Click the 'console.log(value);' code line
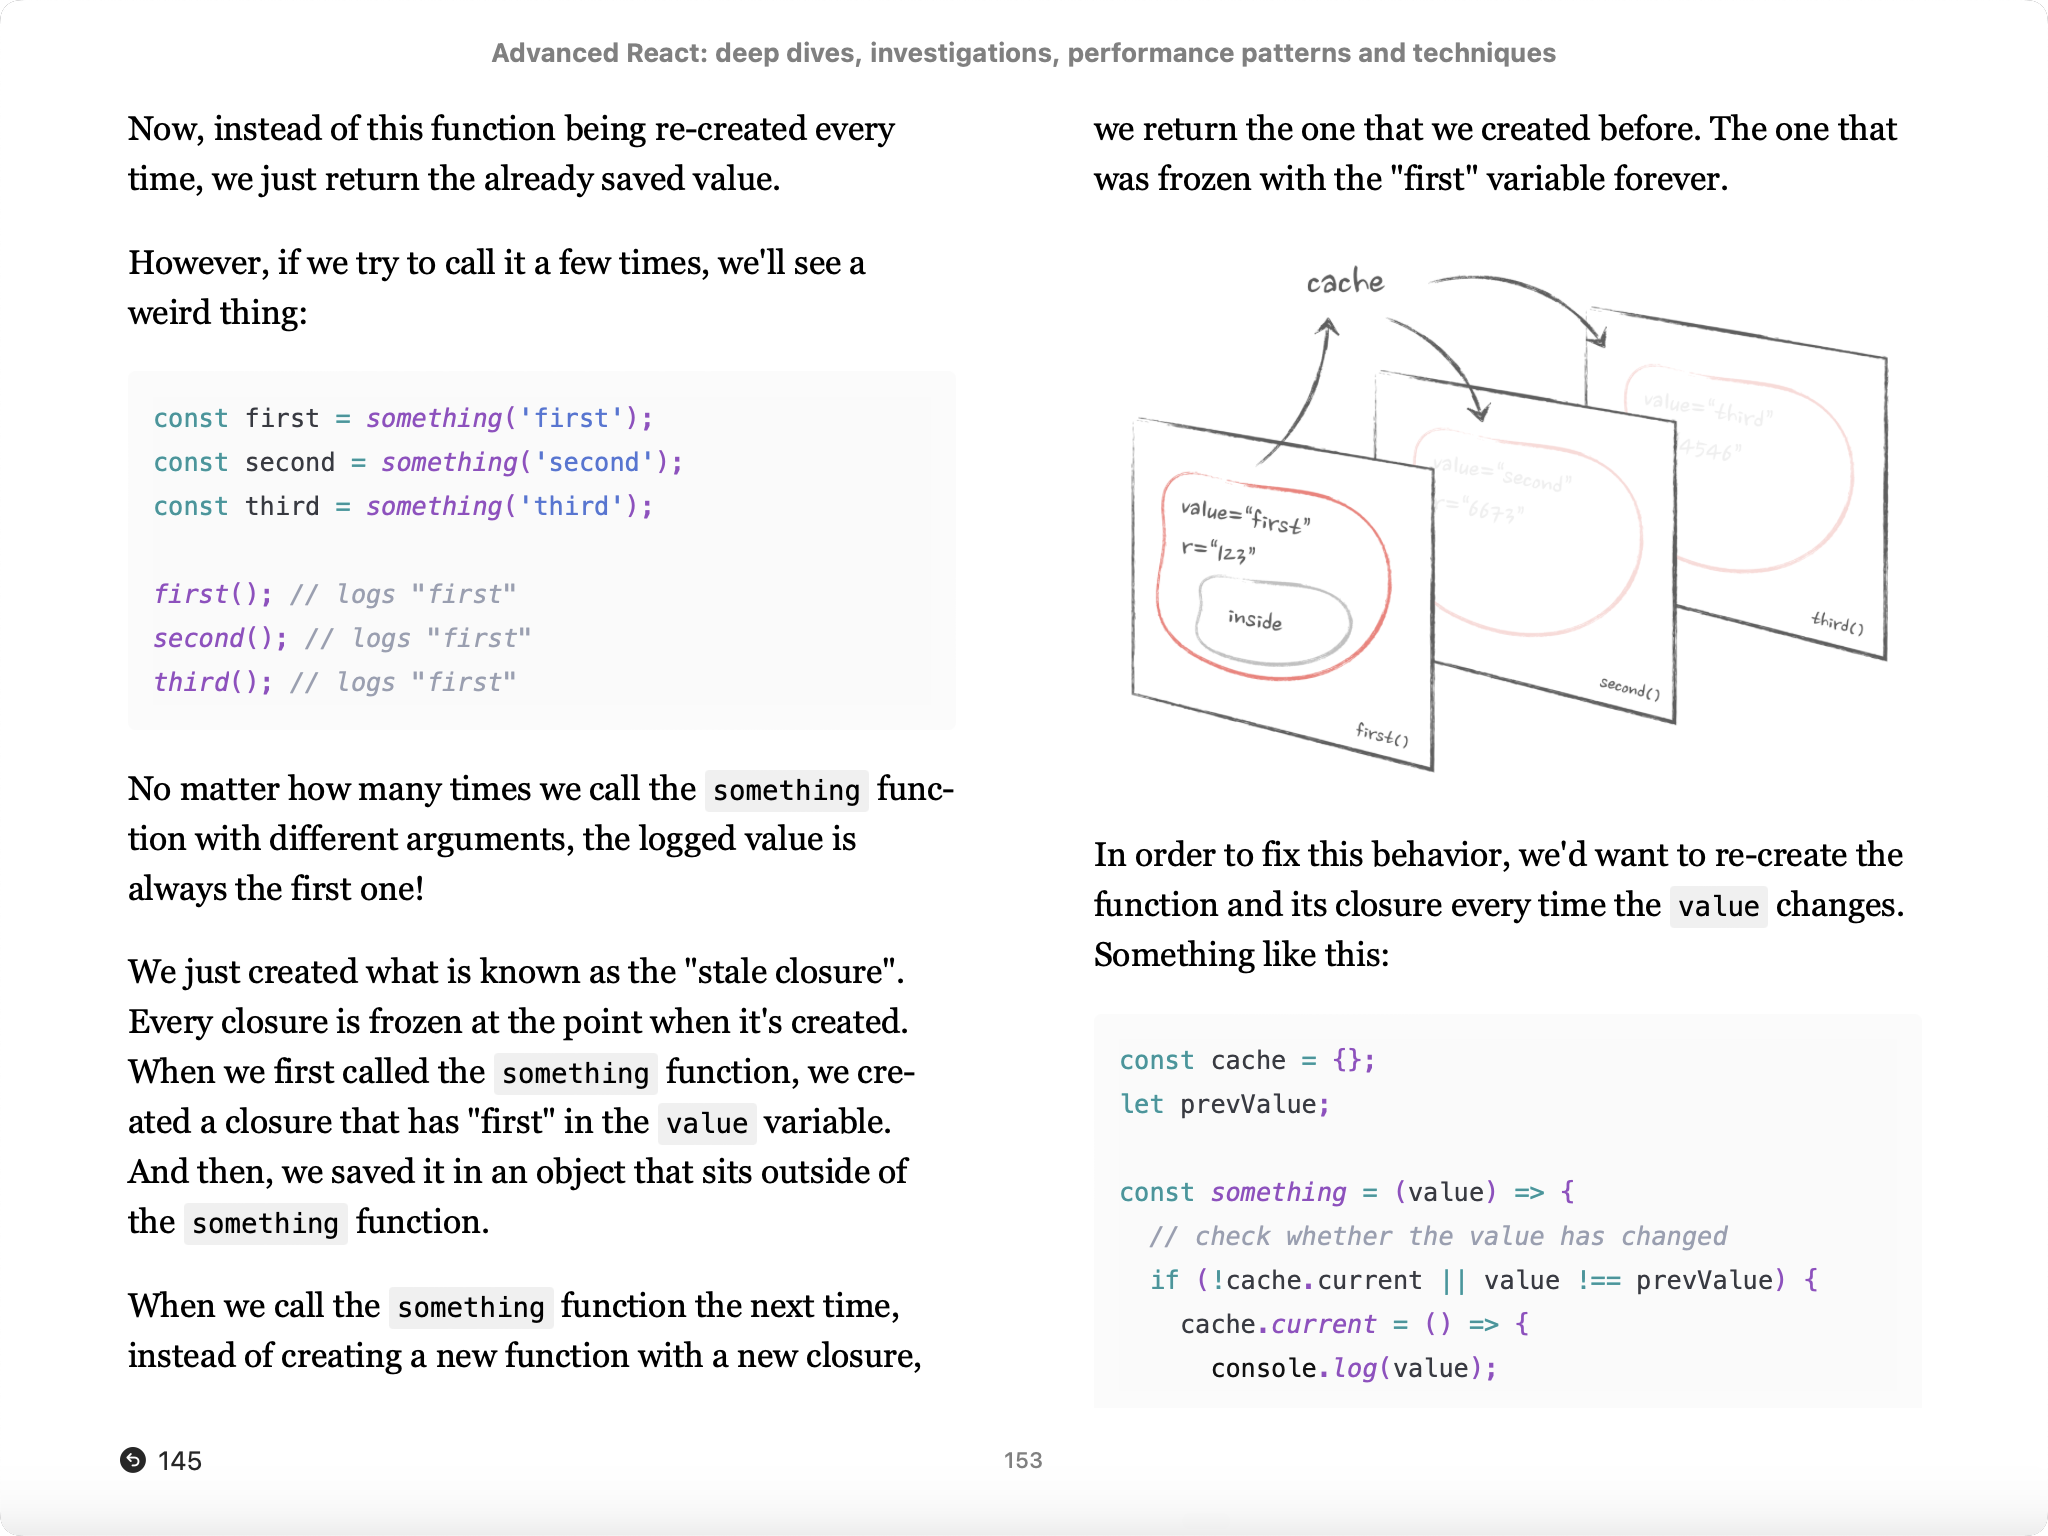2048x1536 pixels. click(x=1353, y=1368)
